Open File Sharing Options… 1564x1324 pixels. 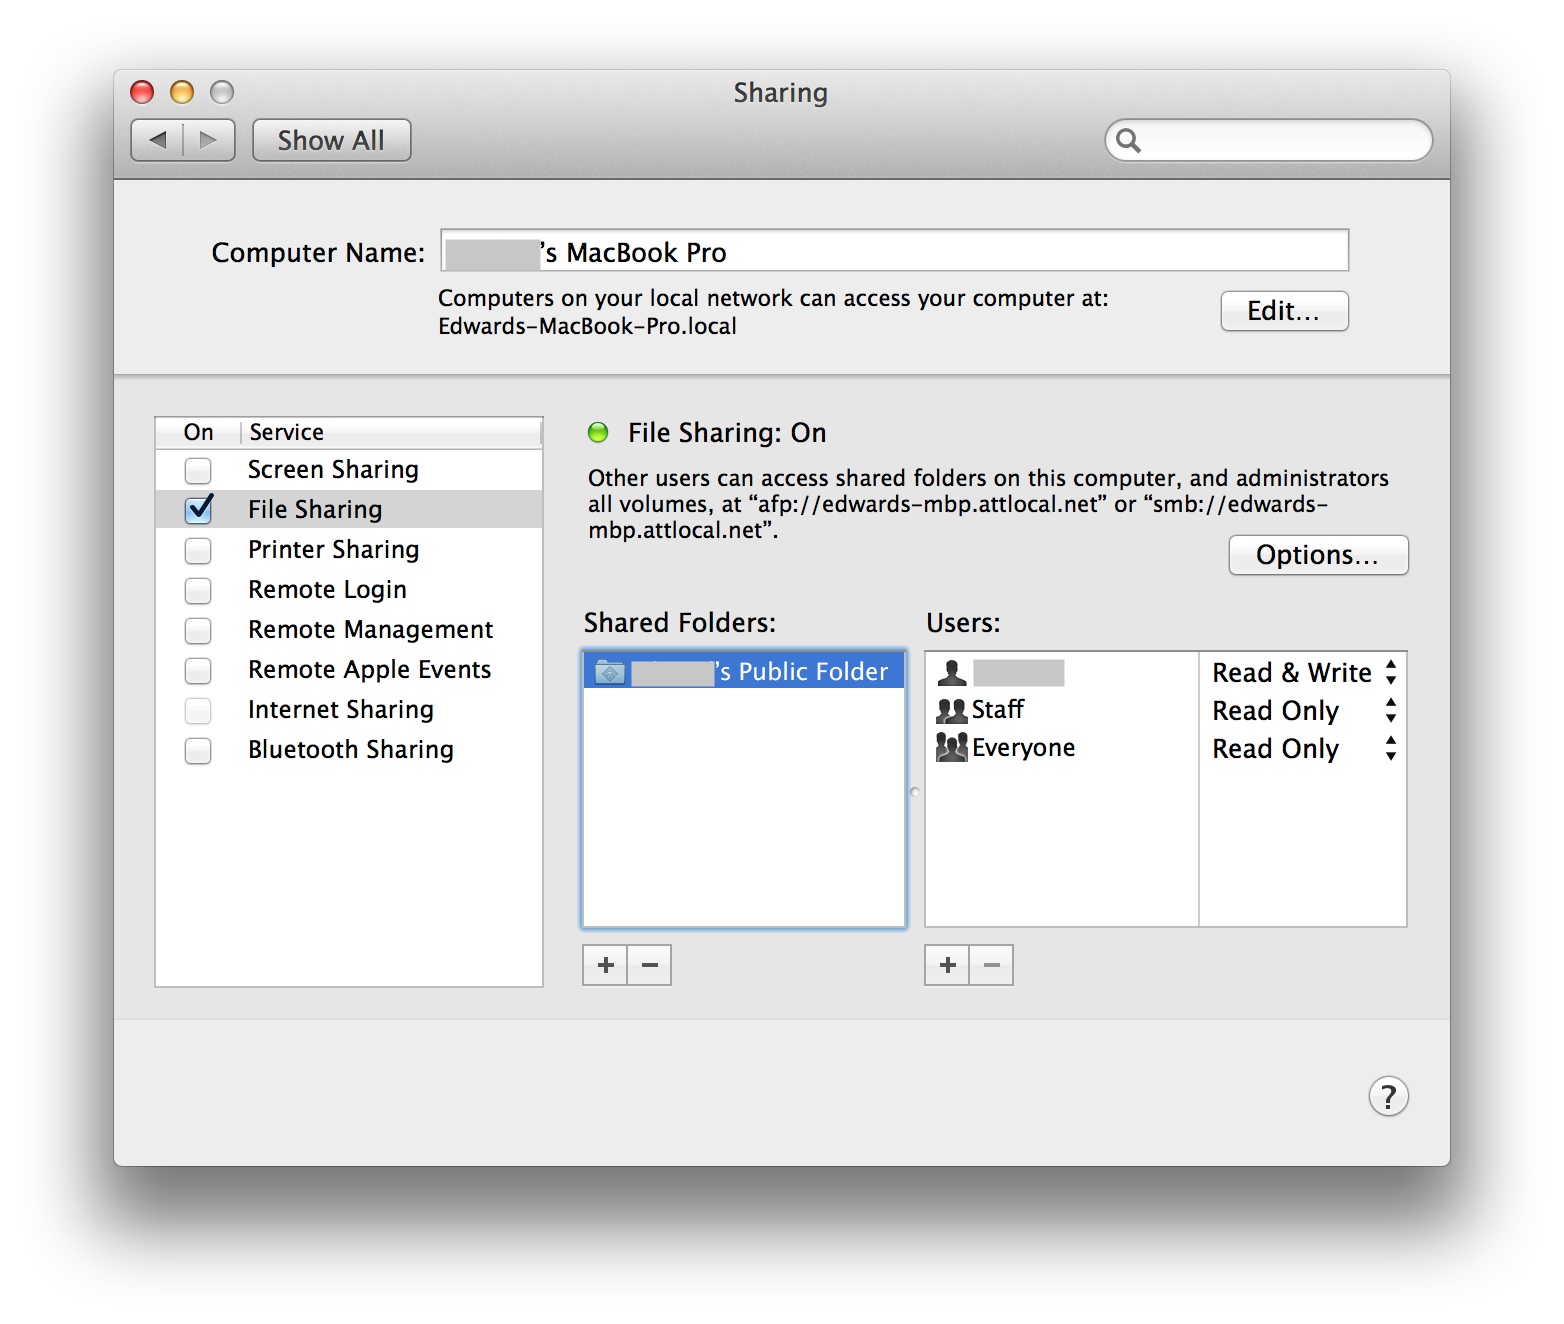click(1318, 555)
